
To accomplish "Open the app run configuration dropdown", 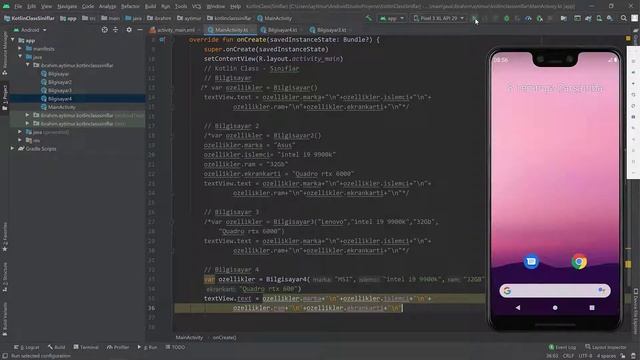I will coord(392,18).
